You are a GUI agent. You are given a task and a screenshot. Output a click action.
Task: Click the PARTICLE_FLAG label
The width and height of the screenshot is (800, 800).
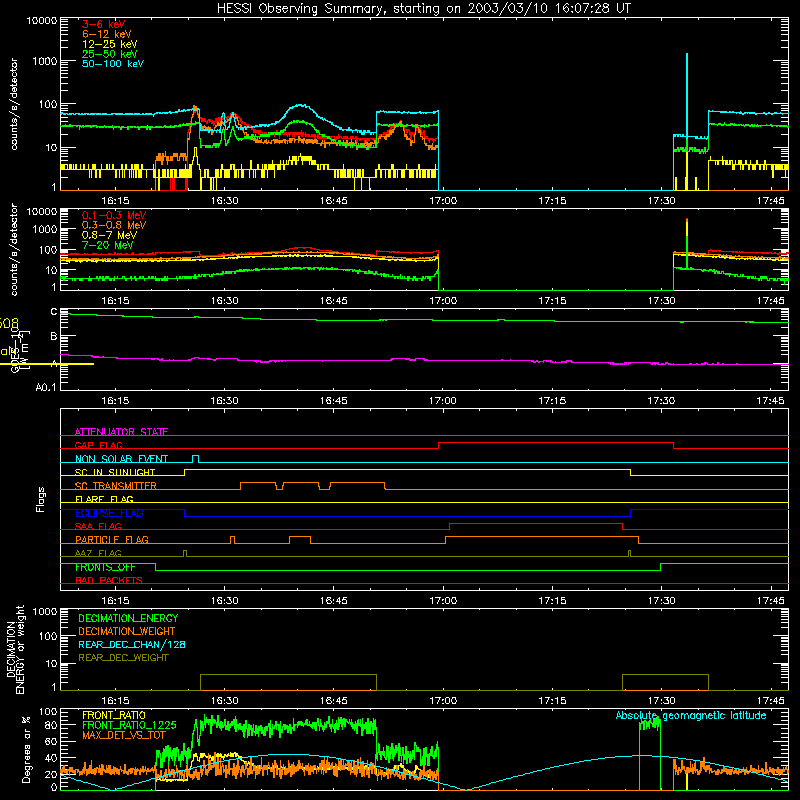point(112,539)
